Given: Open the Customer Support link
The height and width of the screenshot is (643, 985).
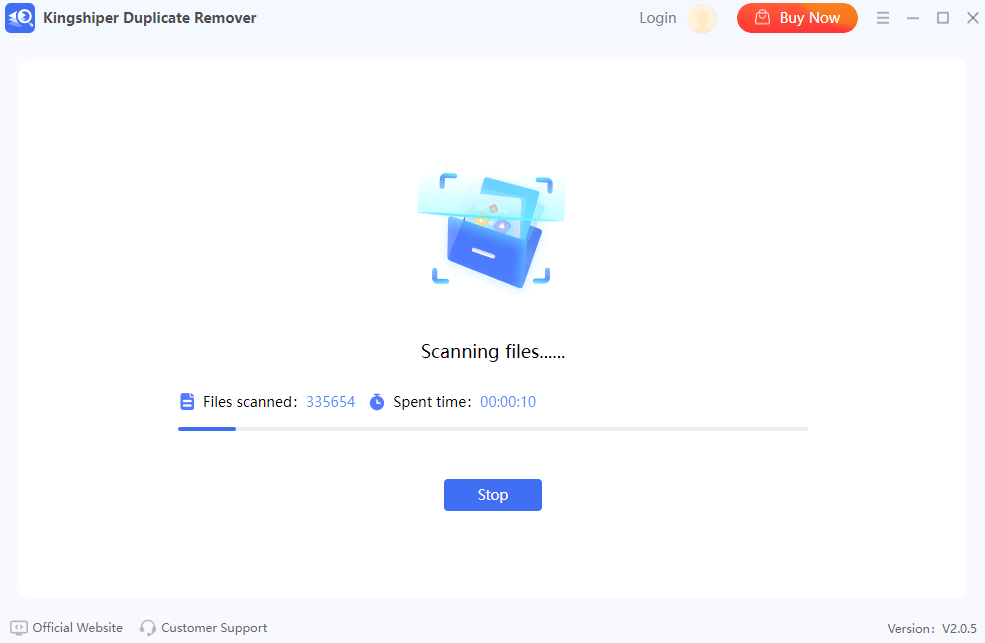Looking at the screenshot, I should click(214, 628).
